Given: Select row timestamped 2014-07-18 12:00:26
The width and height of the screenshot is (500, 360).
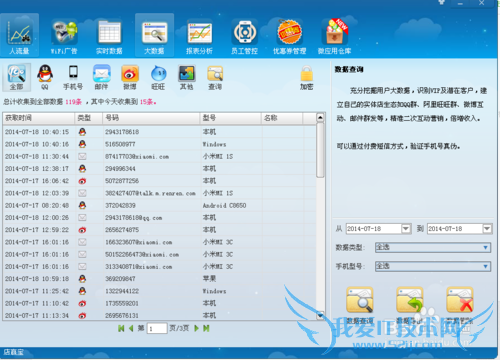Looking at the screenshot, I should (x=159, y=218).
